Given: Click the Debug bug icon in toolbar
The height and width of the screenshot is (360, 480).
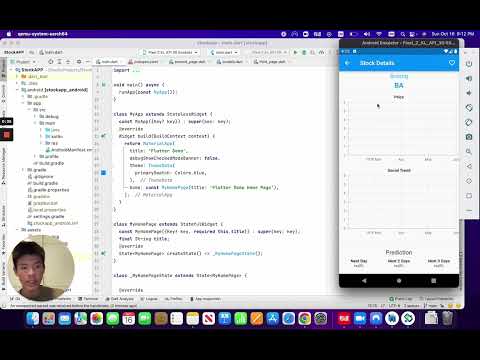Looking at the screenshot, I should pyautogui.click(x=304, y=52).
